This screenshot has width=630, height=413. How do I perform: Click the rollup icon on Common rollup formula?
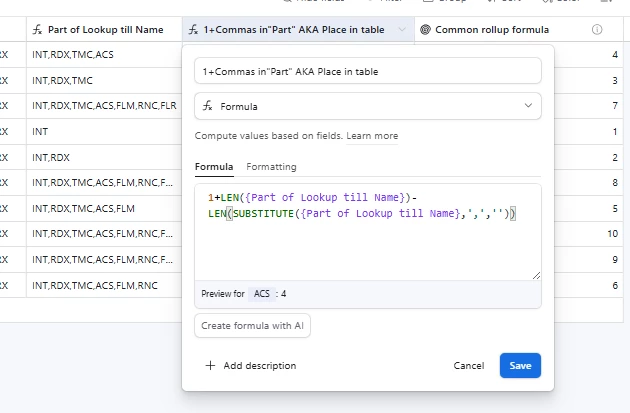[x=426, y=30]
